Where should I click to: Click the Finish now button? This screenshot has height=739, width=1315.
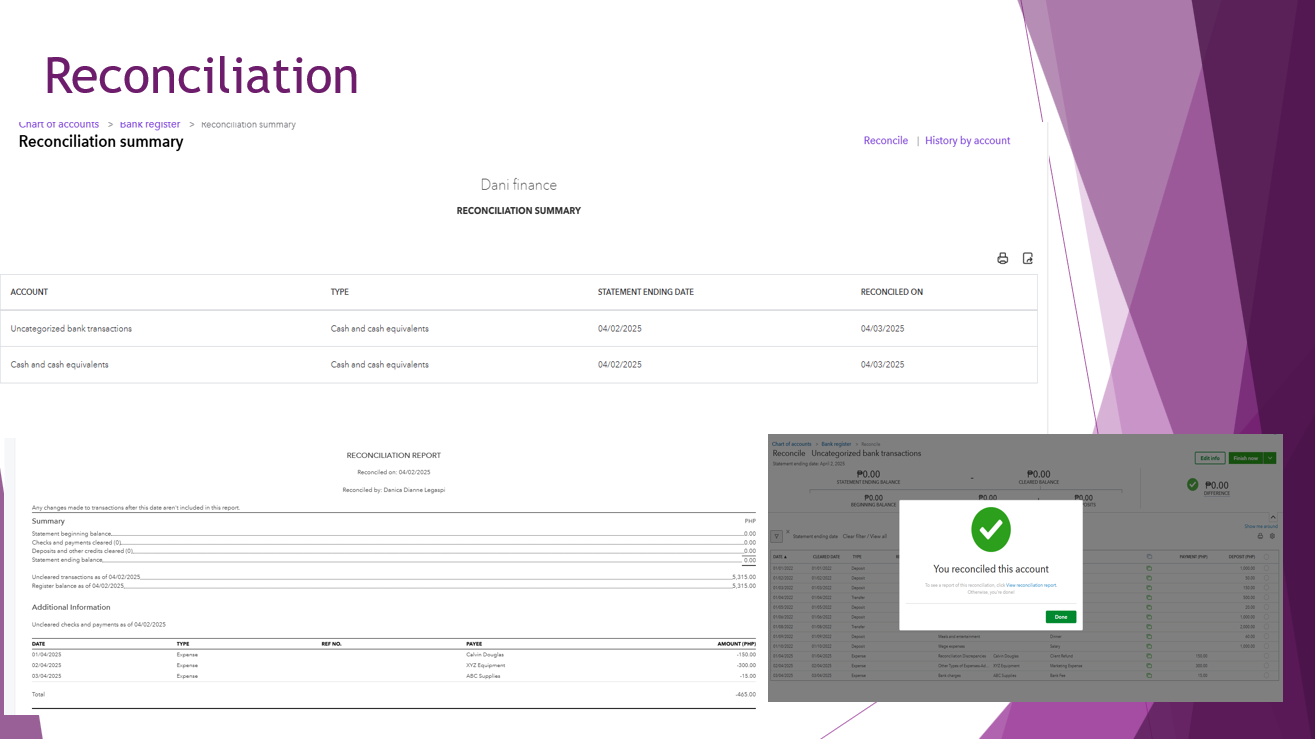pos(1246,458)
